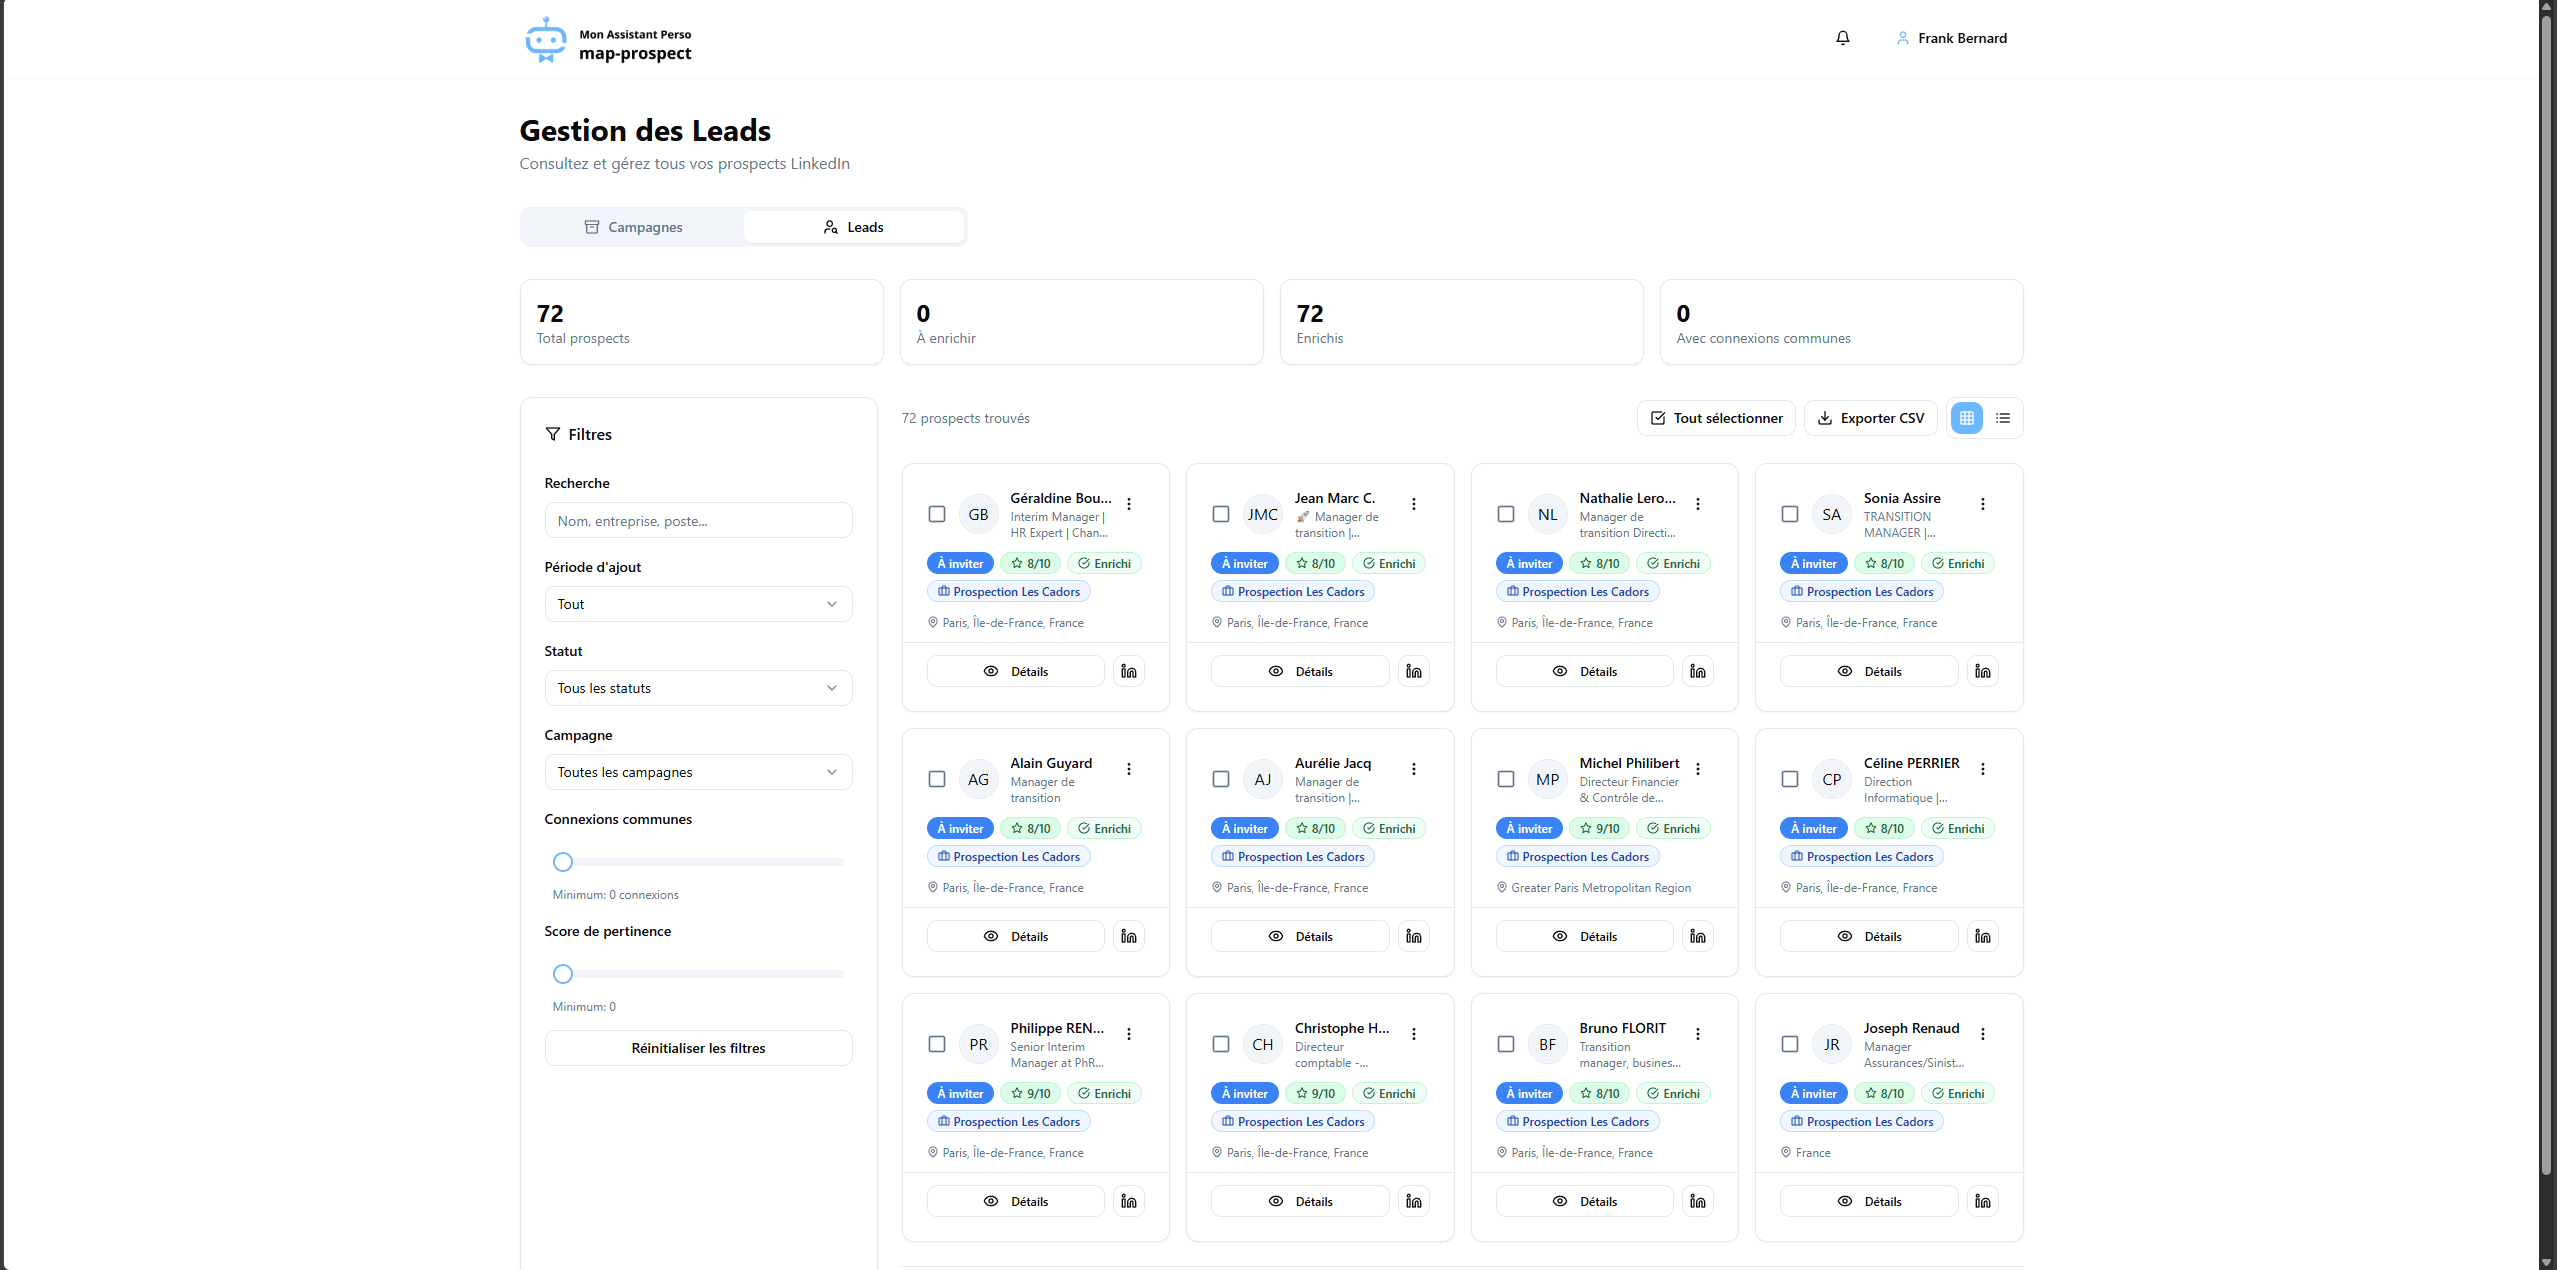Open the Frank Bernard user menu
Viewport: 2557px width, 1270px height.
tap(1951, 38)
